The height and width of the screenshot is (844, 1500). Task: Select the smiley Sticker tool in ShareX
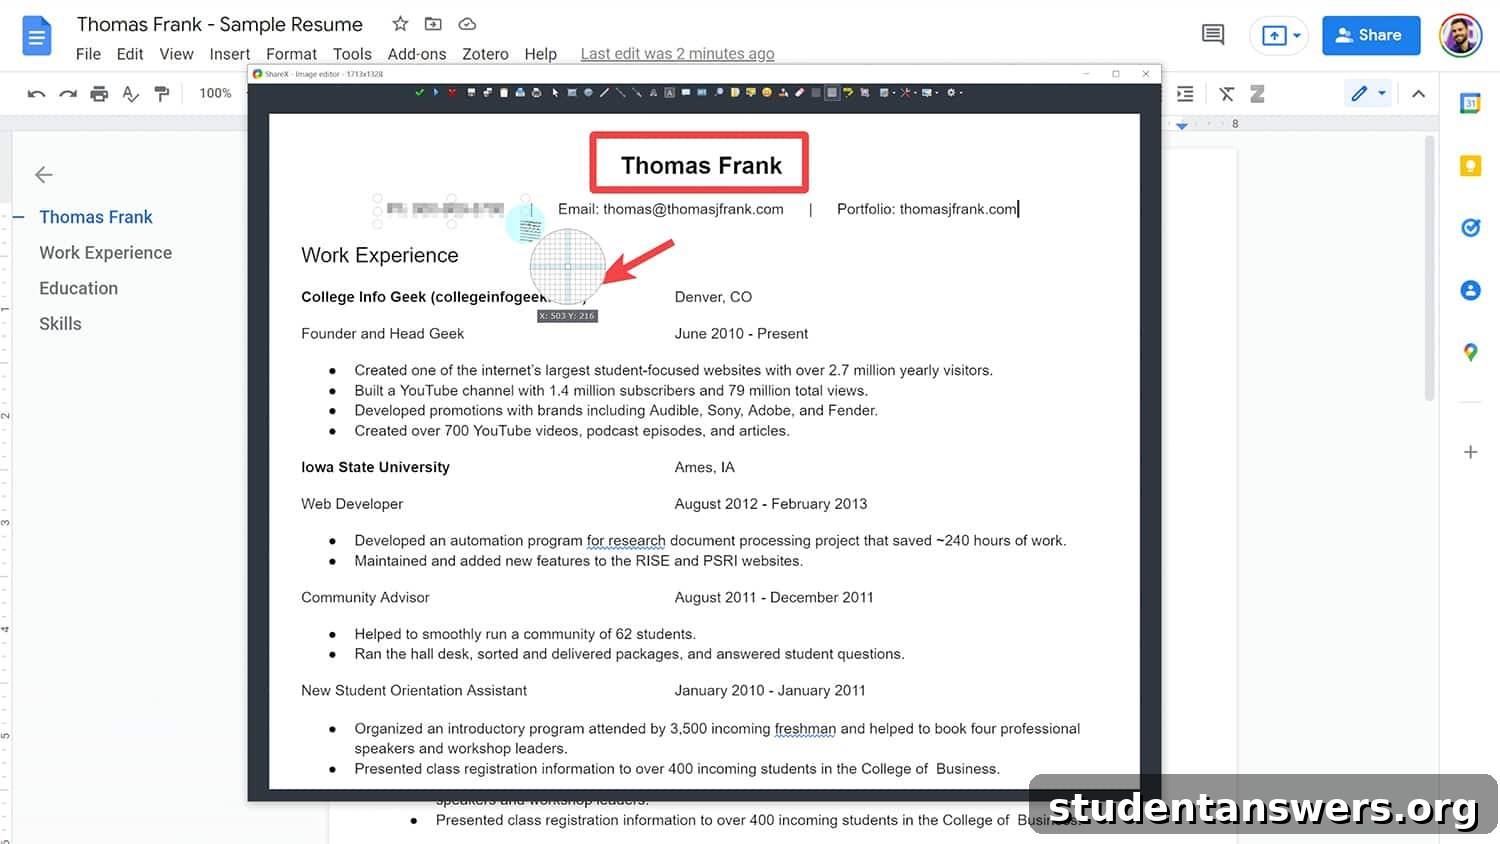[767, 92]
